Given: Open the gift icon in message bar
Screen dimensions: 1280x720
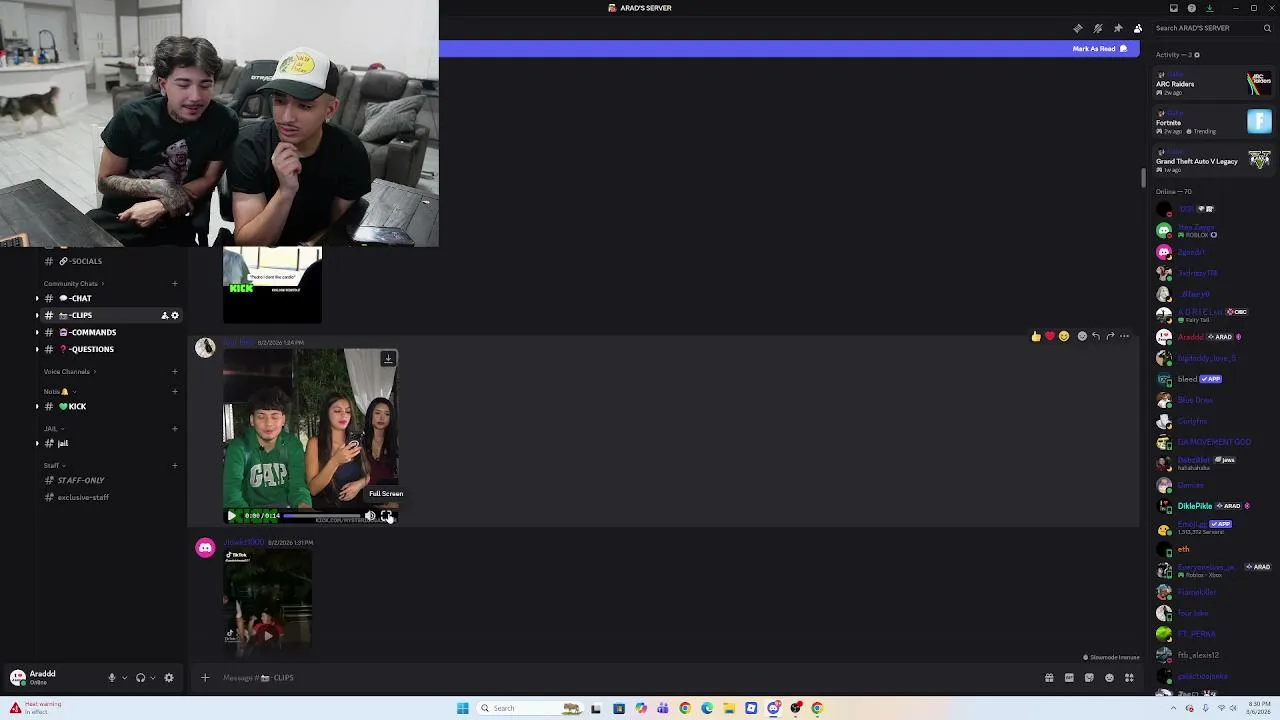Looking at the screenshot, I should tap(1049, 677).
